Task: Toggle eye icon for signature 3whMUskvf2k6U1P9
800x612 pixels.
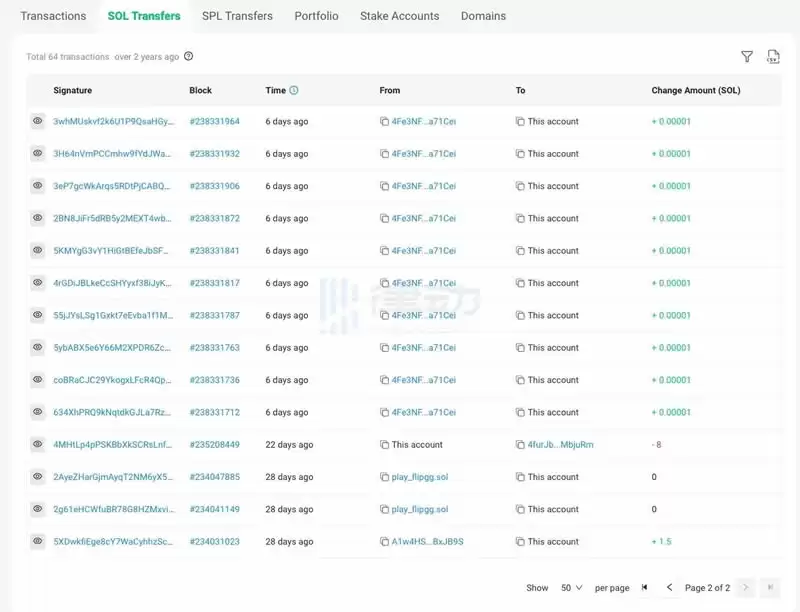Action: (37, 121)
